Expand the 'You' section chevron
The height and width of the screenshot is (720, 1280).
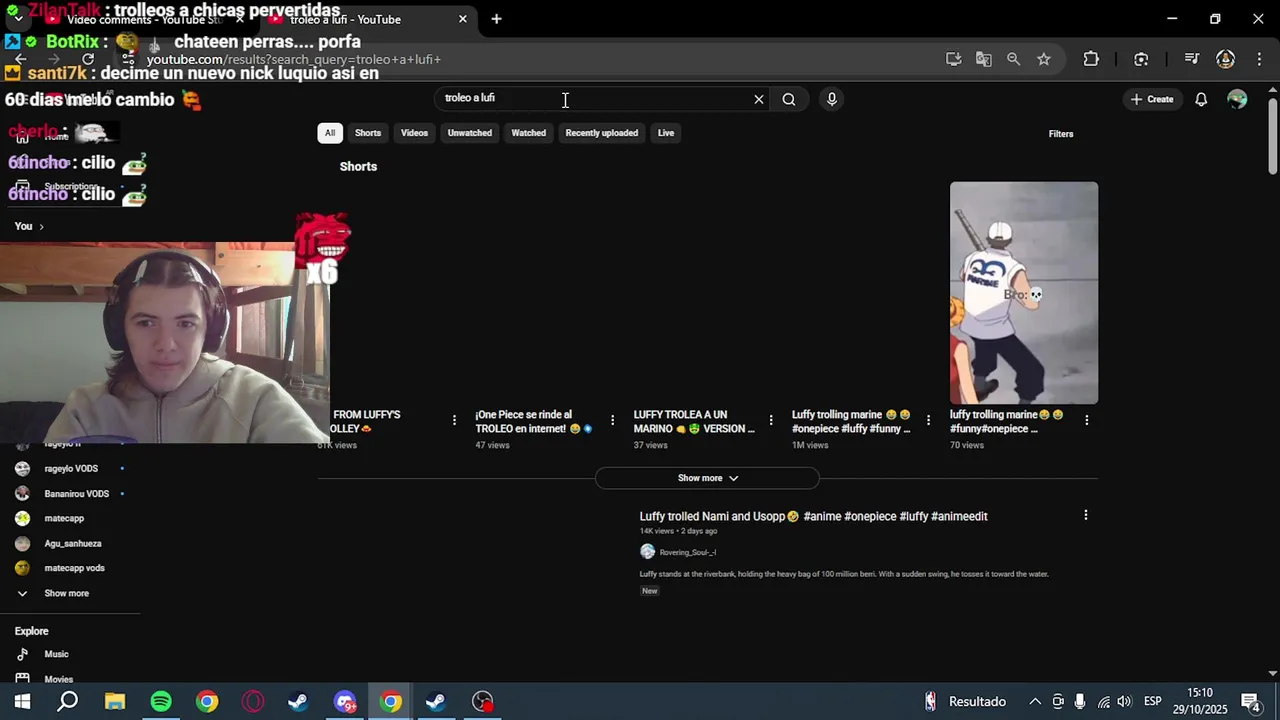point(41,226)
